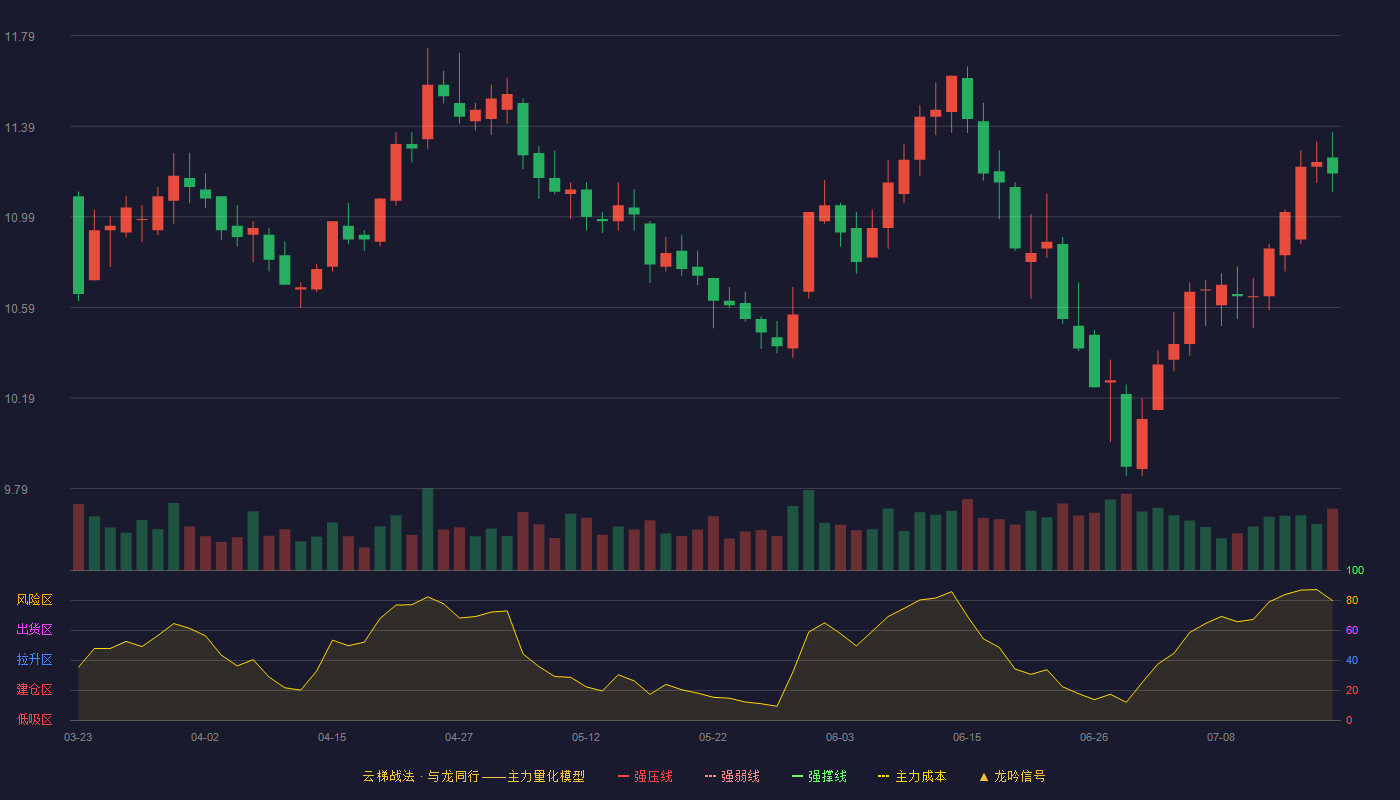Click the 建仓区 zone label

pyautogui.click(x=34, y=690)
